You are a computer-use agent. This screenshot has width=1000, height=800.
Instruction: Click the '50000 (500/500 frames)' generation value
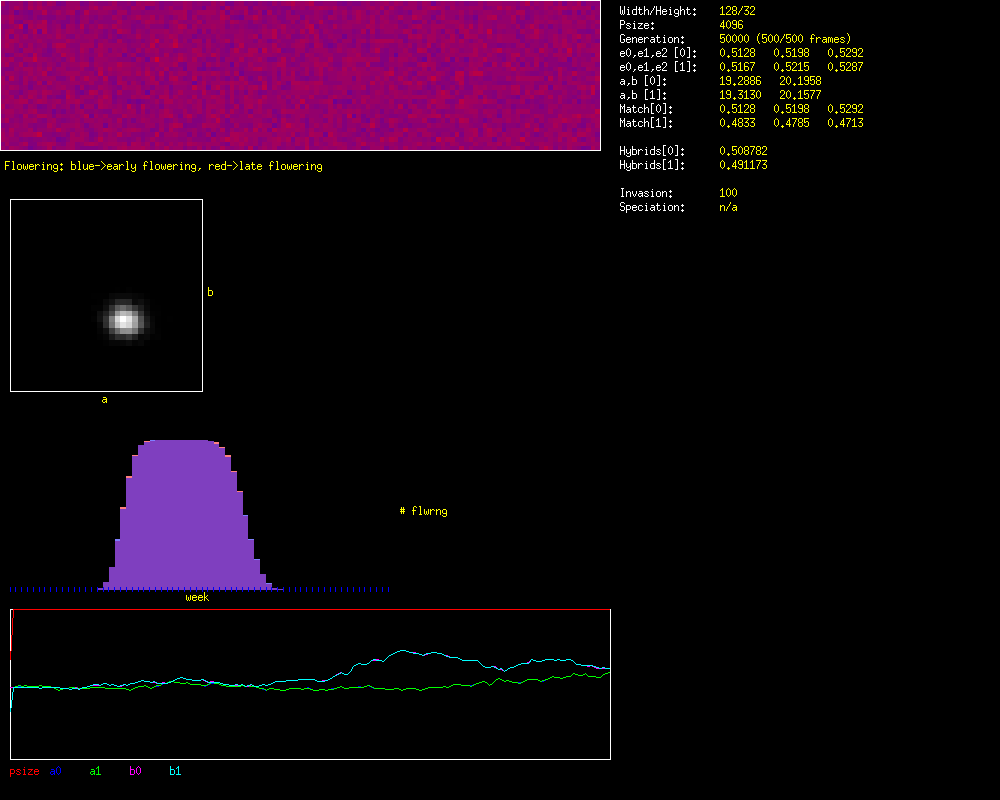tap(785, 40)
